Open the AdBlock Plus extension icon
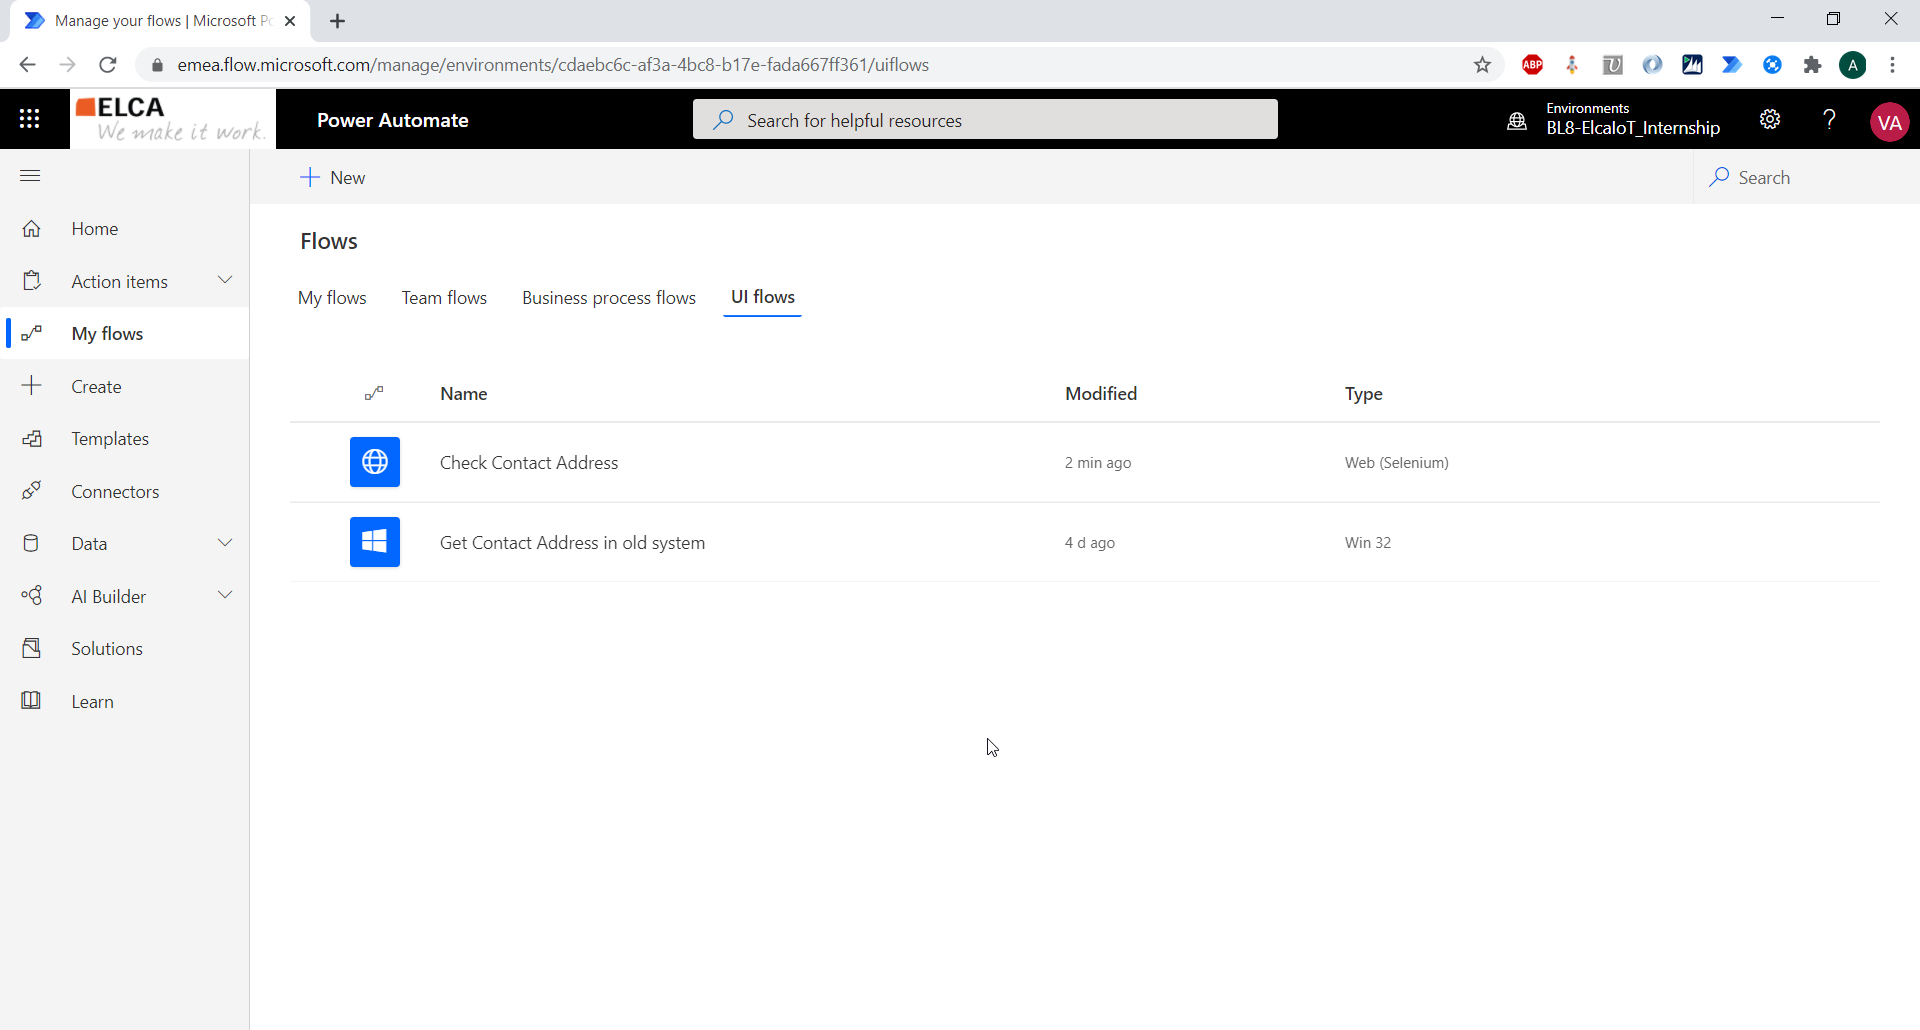 click(x=1532, y=65)
